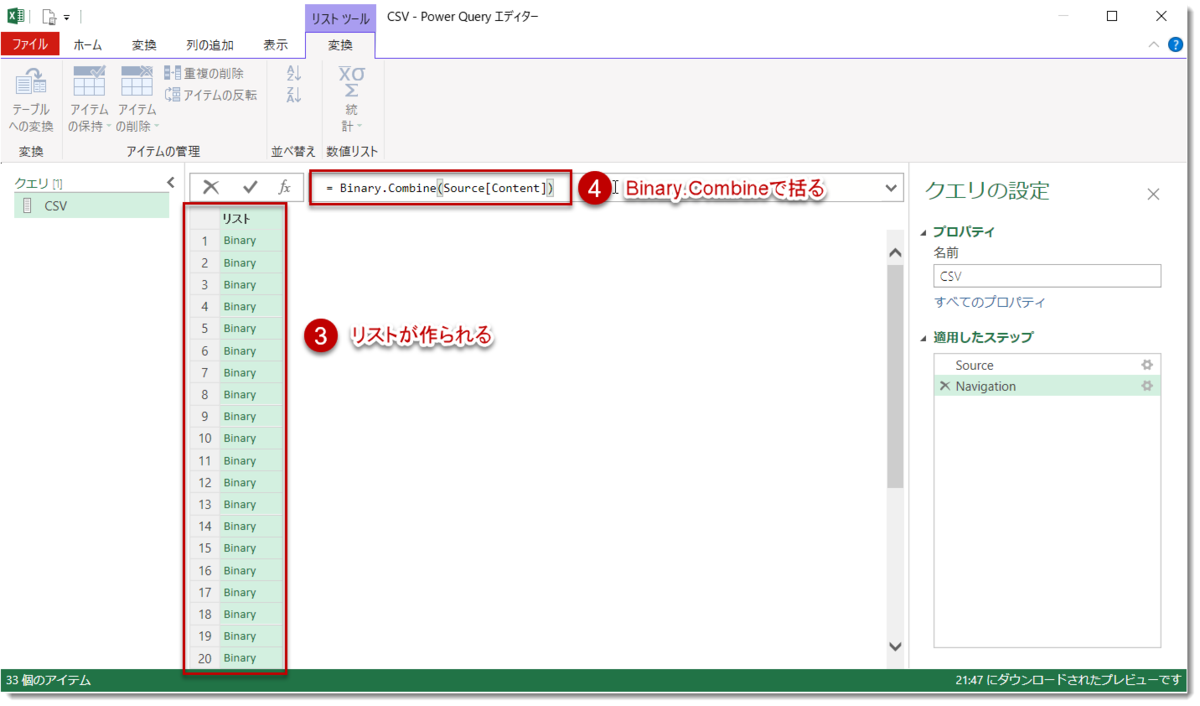Screen dimensions: 1200x706
Task: Collapse the ribbon with the caret
Action: (x=1153, y=45)
